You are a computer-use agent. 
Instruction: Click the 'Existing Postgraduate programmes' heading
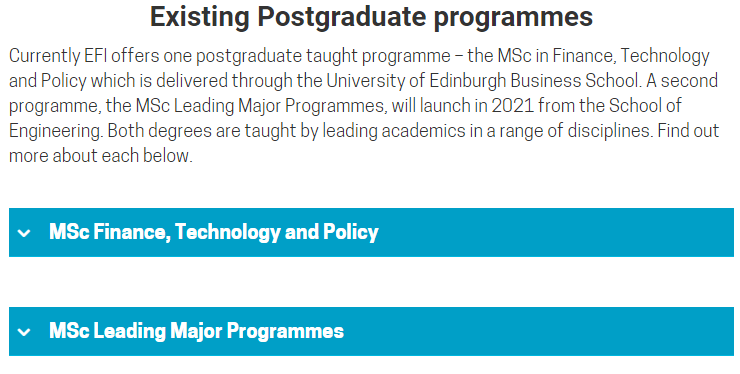371,17
